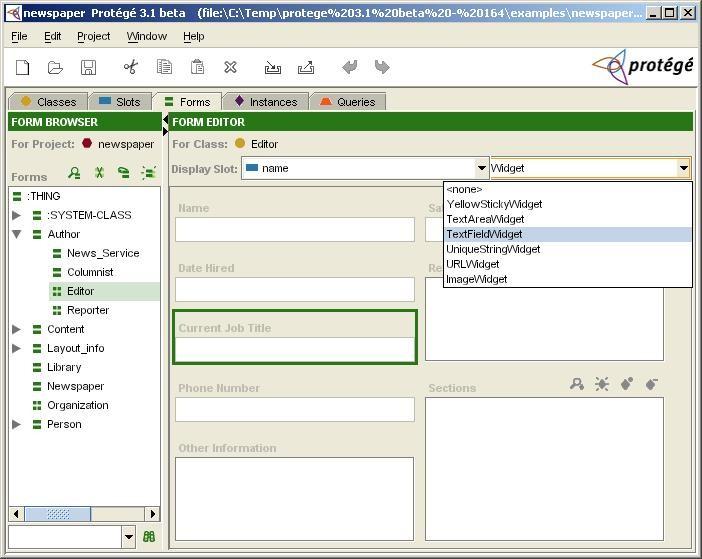Click the last icon in the Sections widget header
The image size is (702, 559).
[x=652, y=384]
